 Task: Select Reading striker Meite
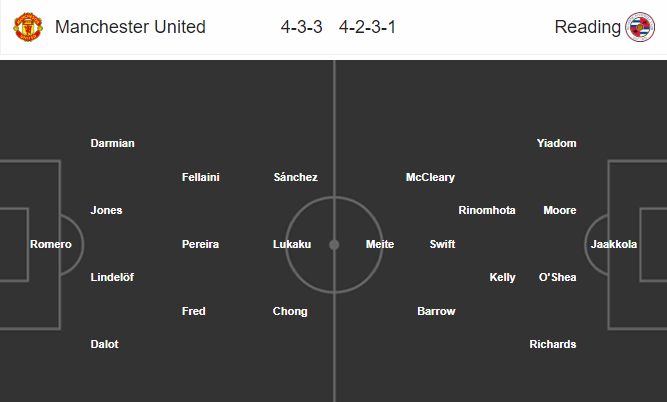click(380, 244)
